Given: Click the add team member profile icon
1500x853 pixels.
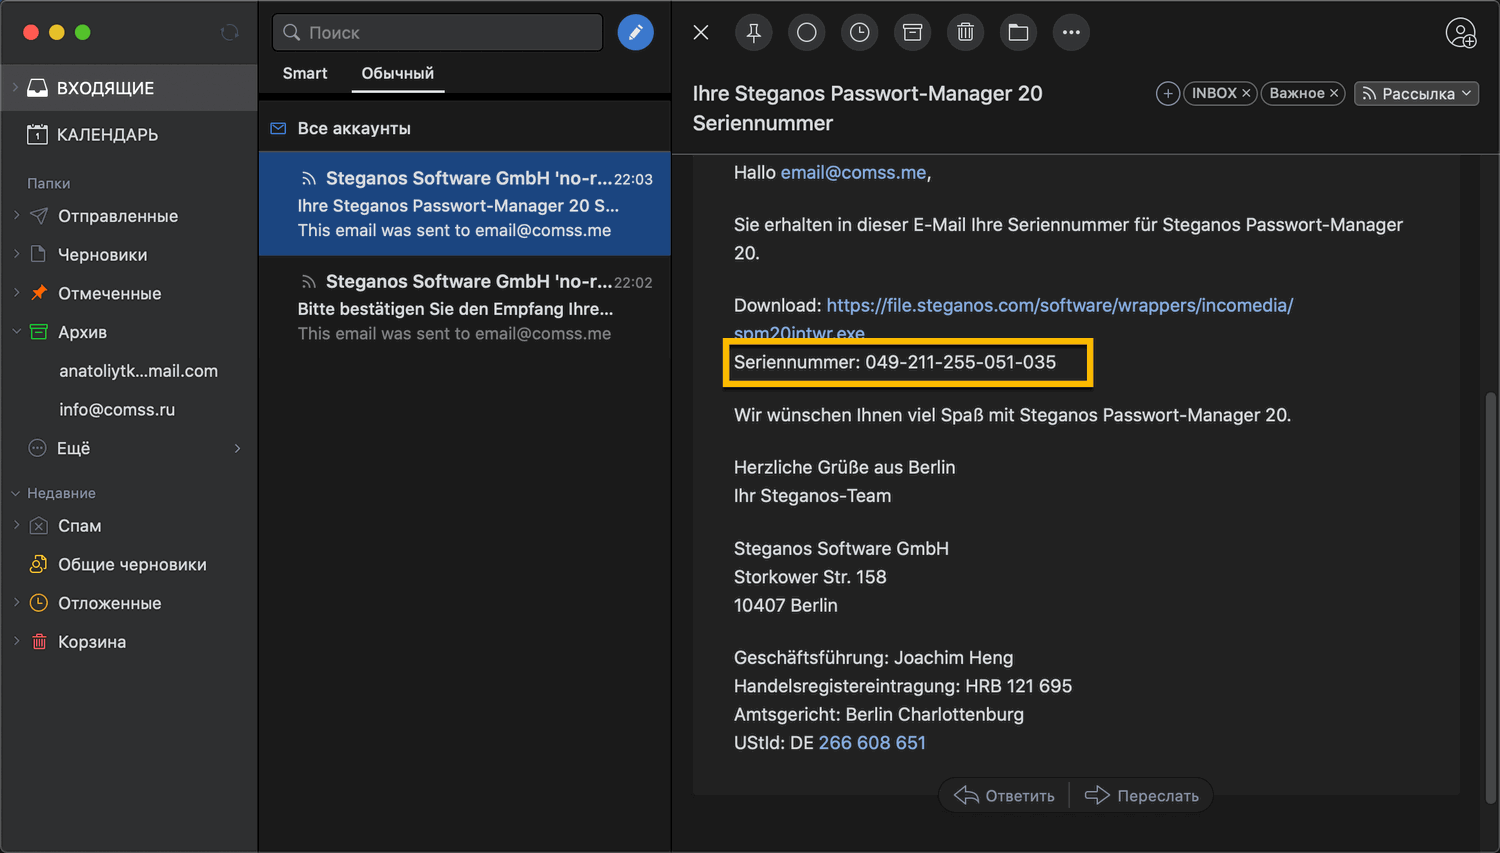Looking at the screenshot, I should 1461,33.
